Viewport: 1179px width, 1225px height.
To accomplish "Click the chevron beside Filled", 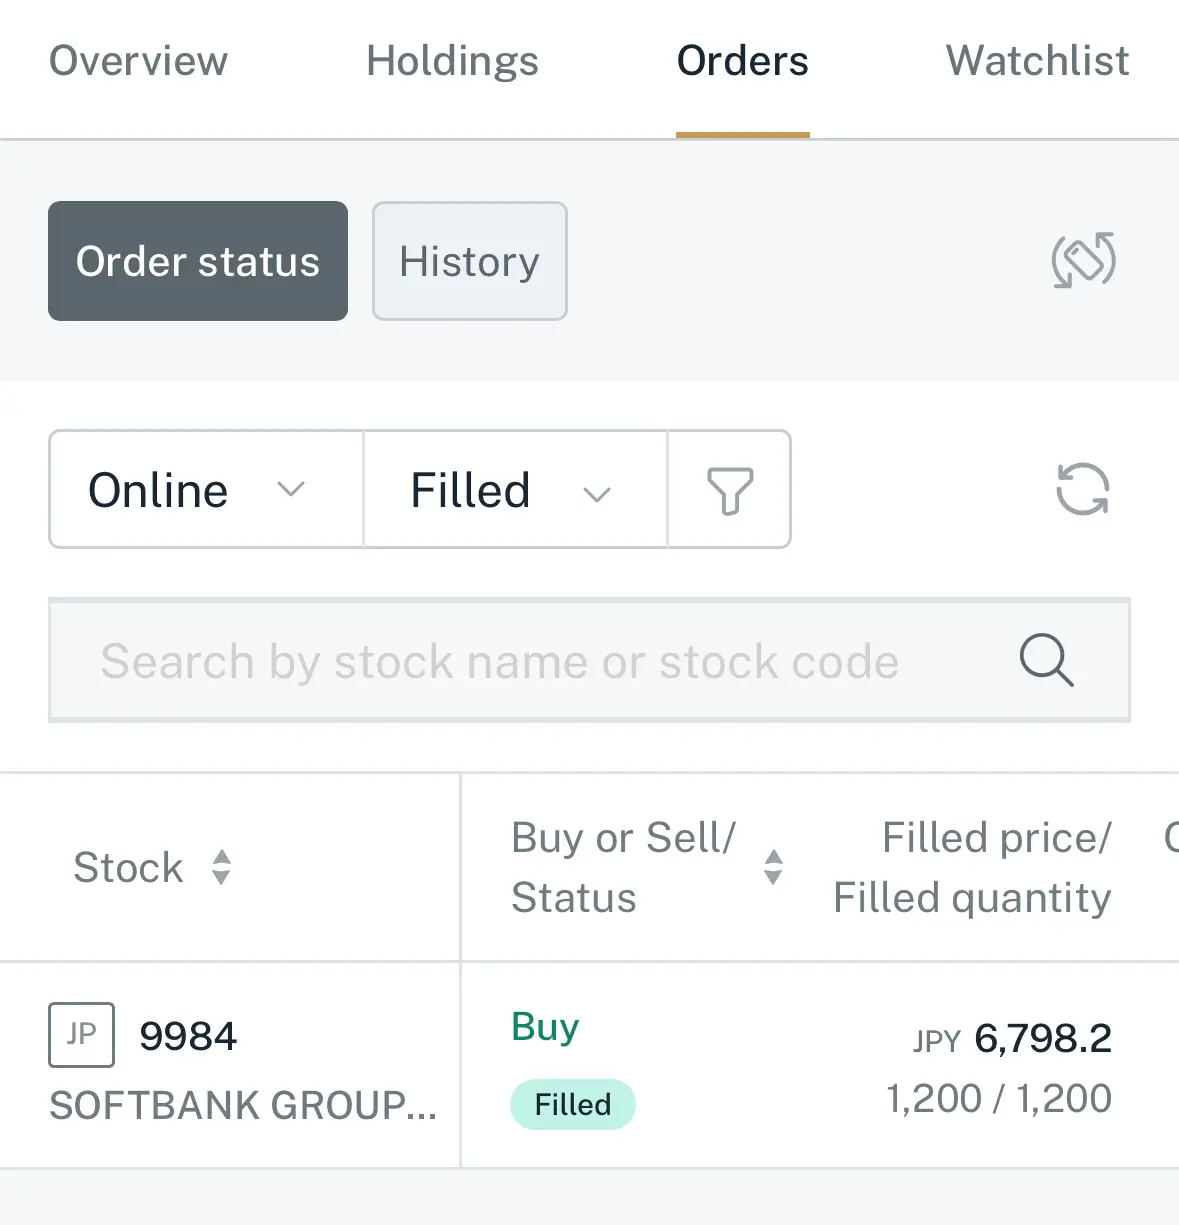I will coord(597,493).
